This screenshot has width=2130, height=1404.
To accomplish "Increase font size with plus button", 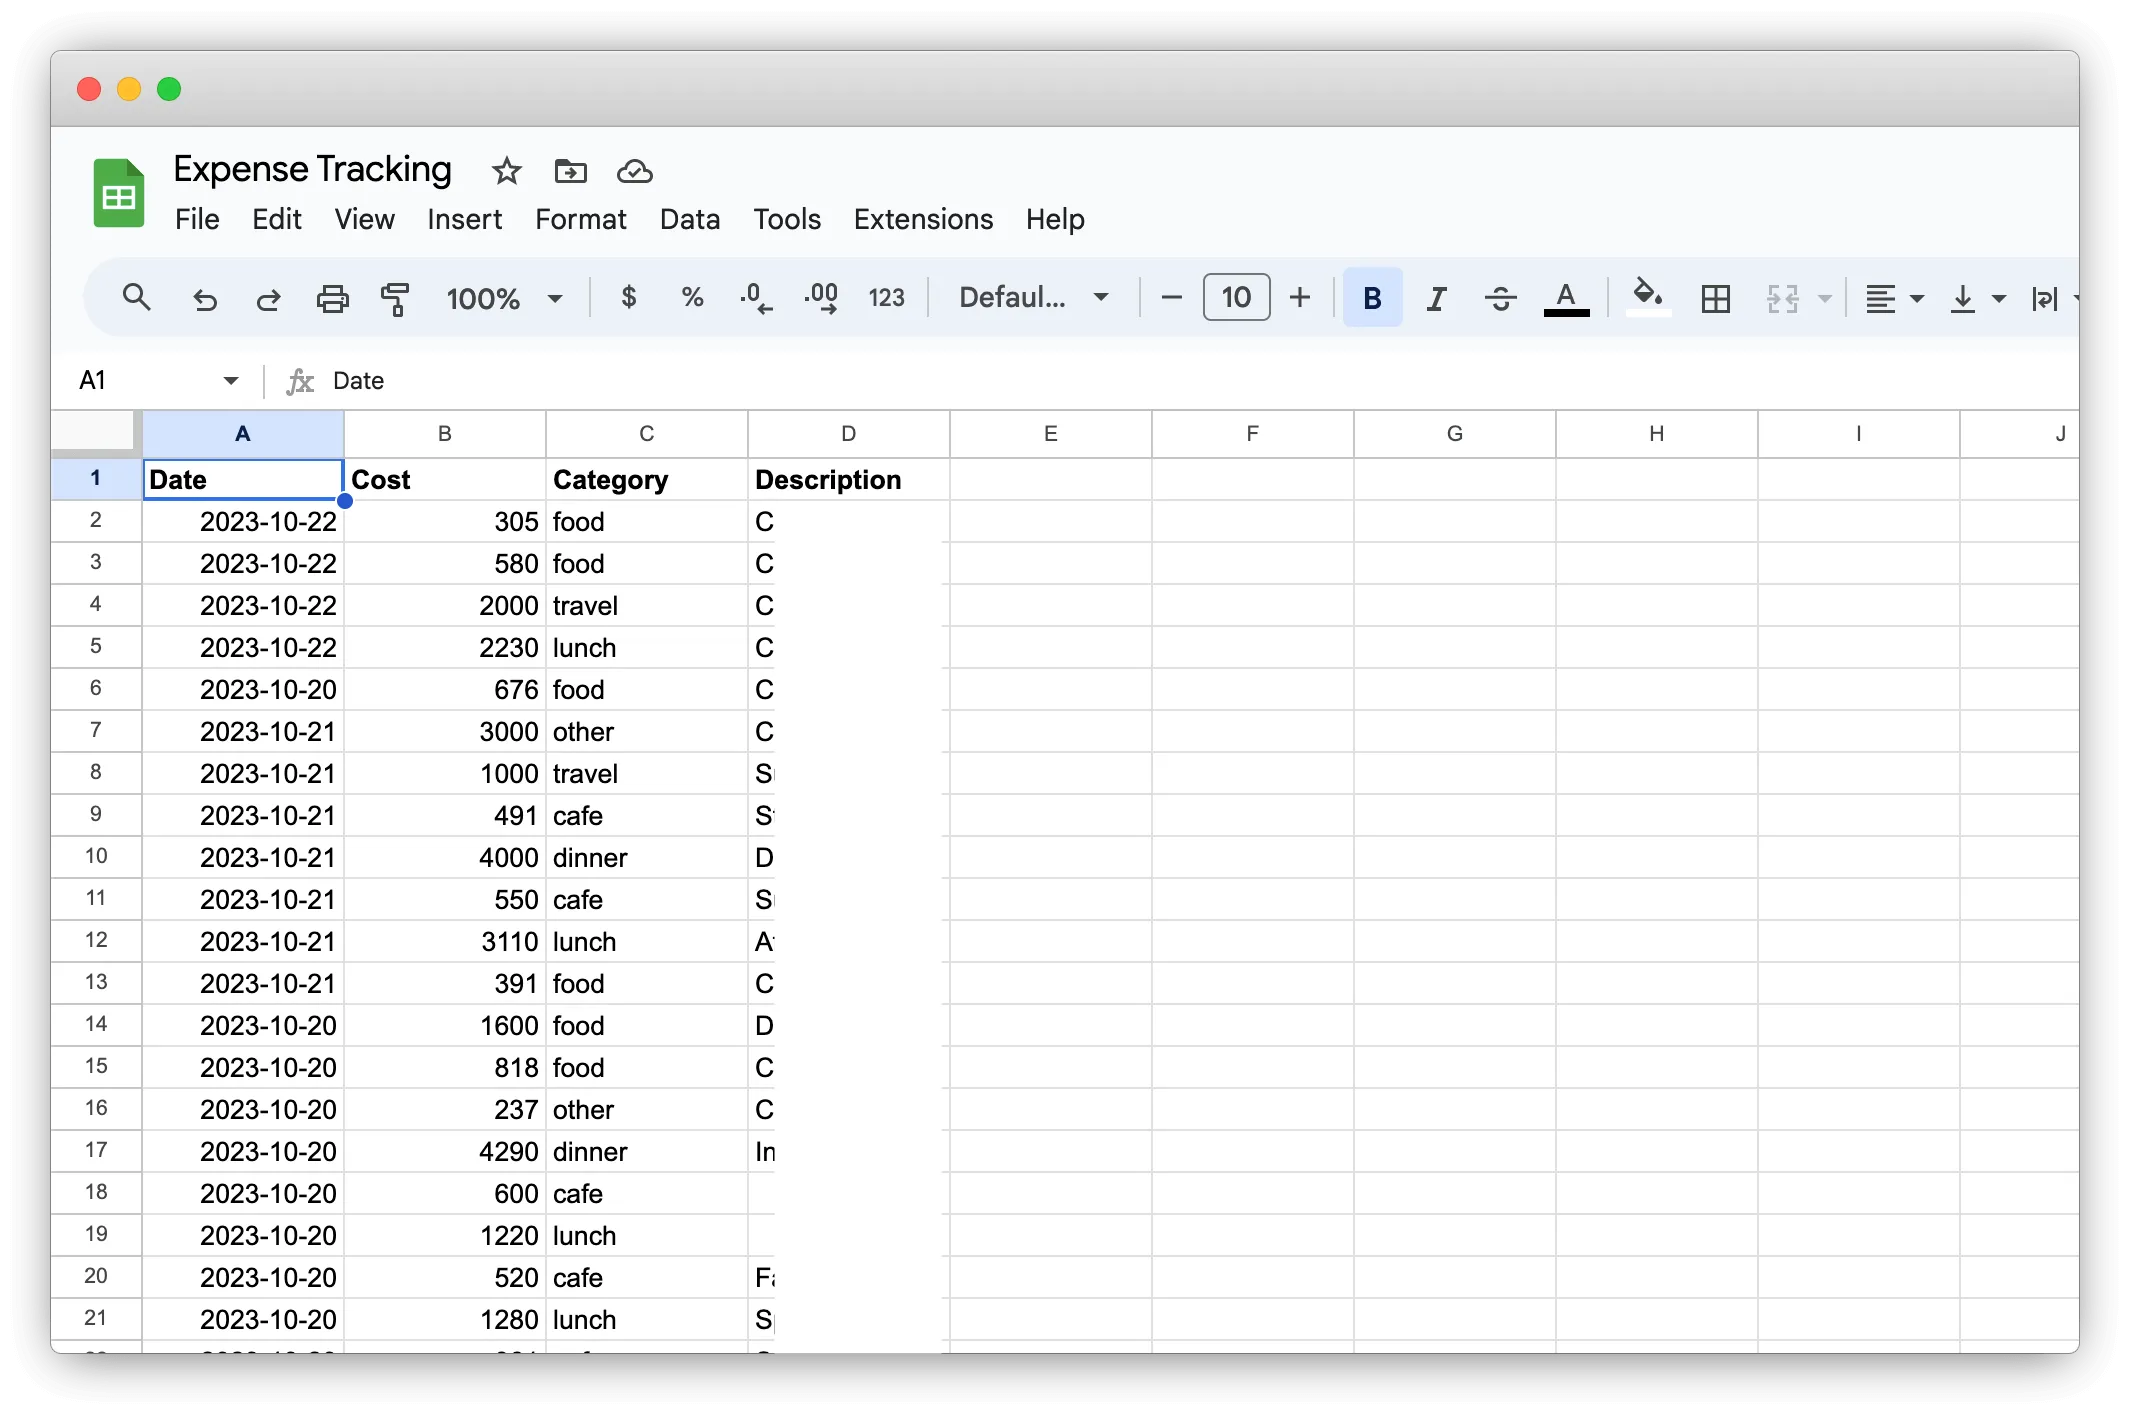I will point(1299,298).
